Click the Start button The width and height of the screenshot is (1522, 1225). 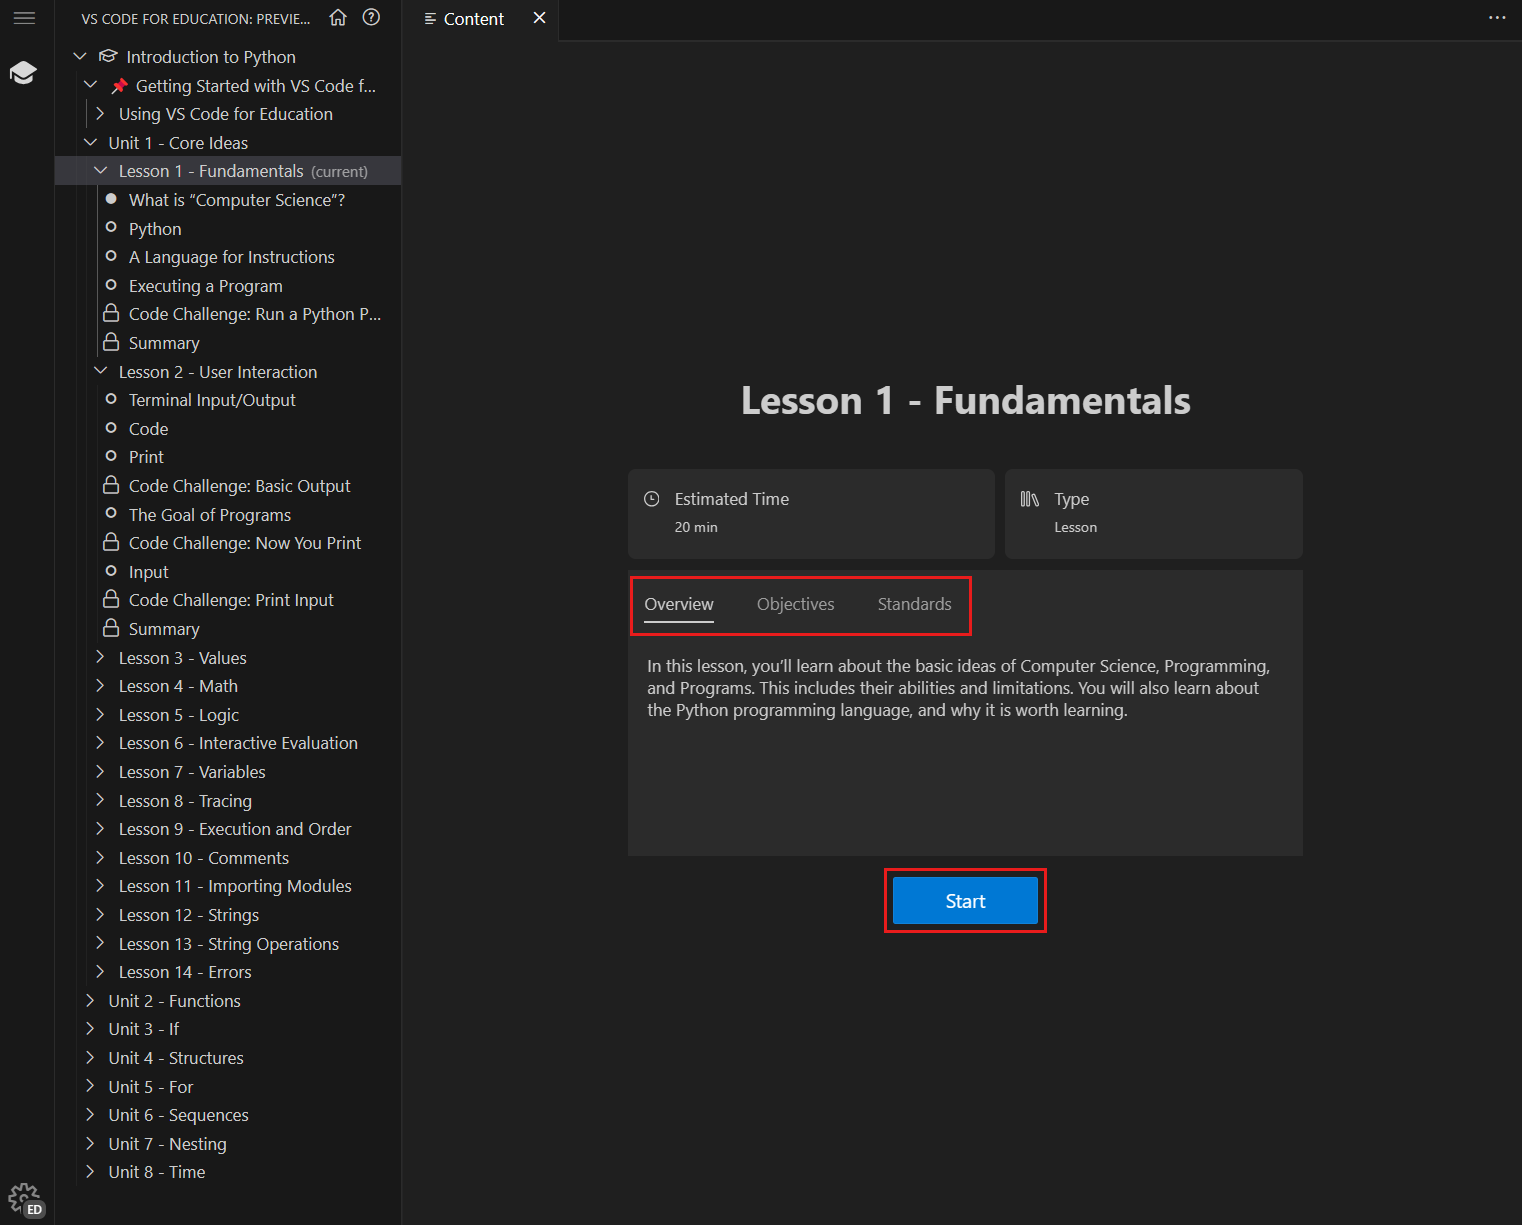[x=964, y=900]
